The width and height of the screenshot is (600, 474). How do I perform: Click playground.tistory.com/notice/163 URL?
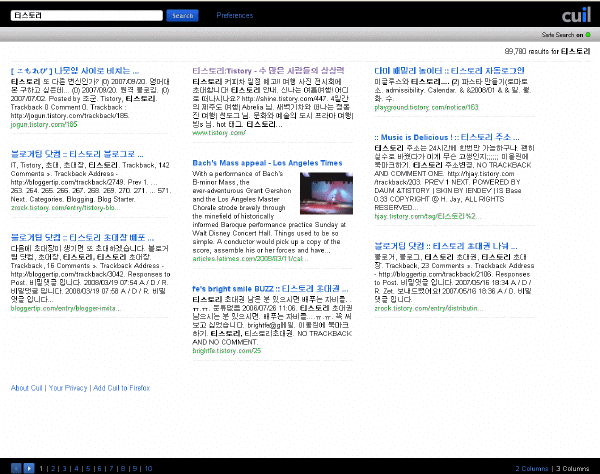pyautogui.click(x=426, y=107)
